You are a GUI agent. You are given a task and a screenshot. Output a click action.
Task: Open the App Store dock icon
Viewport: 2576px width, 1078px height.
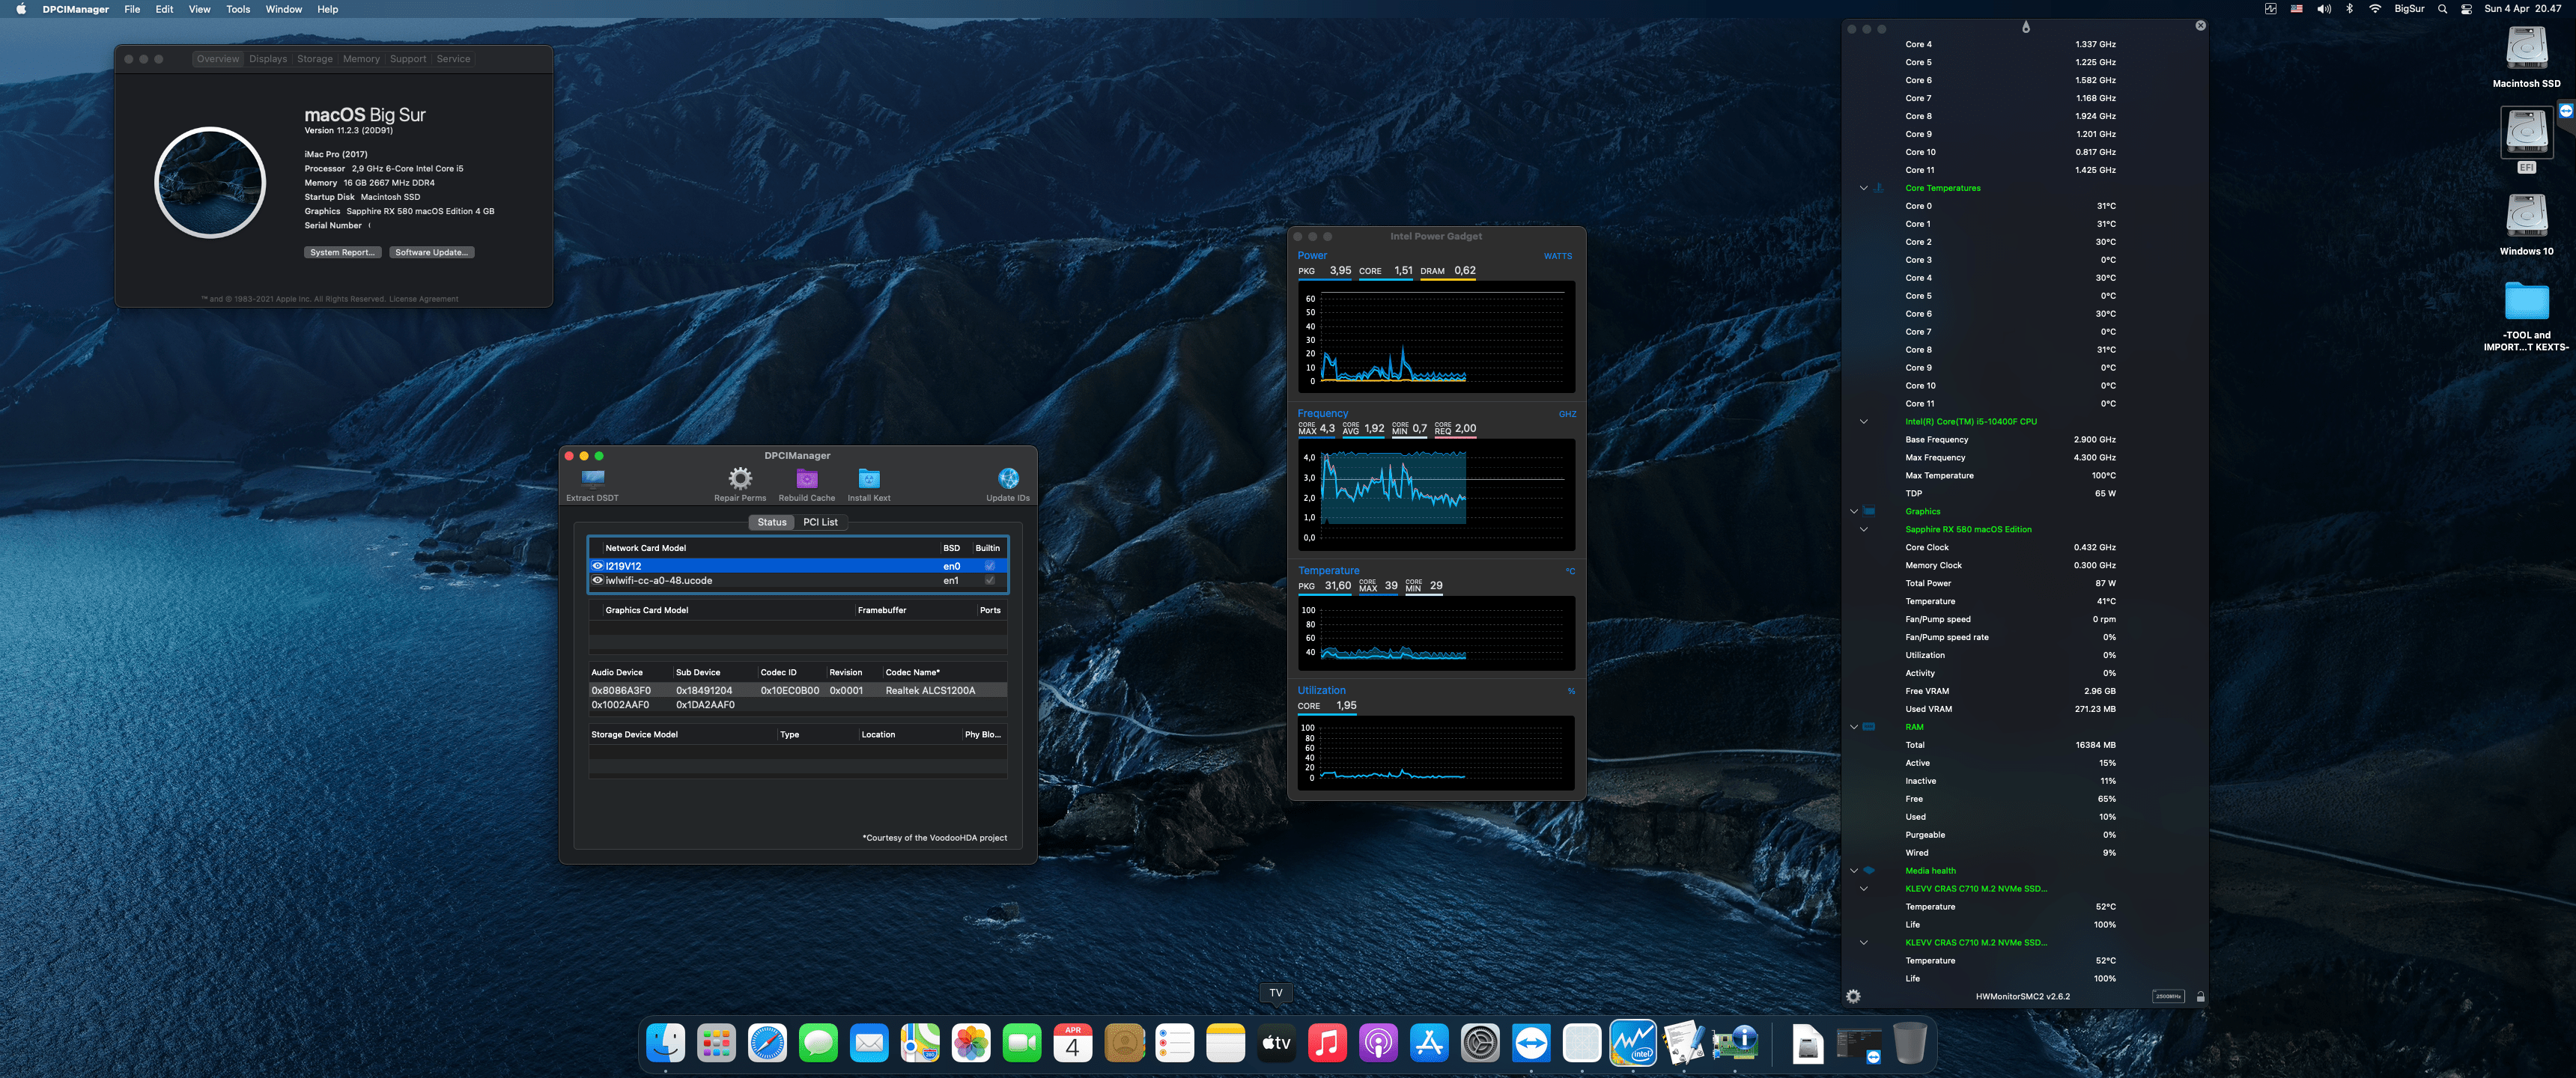[x=1429, y=1043]
